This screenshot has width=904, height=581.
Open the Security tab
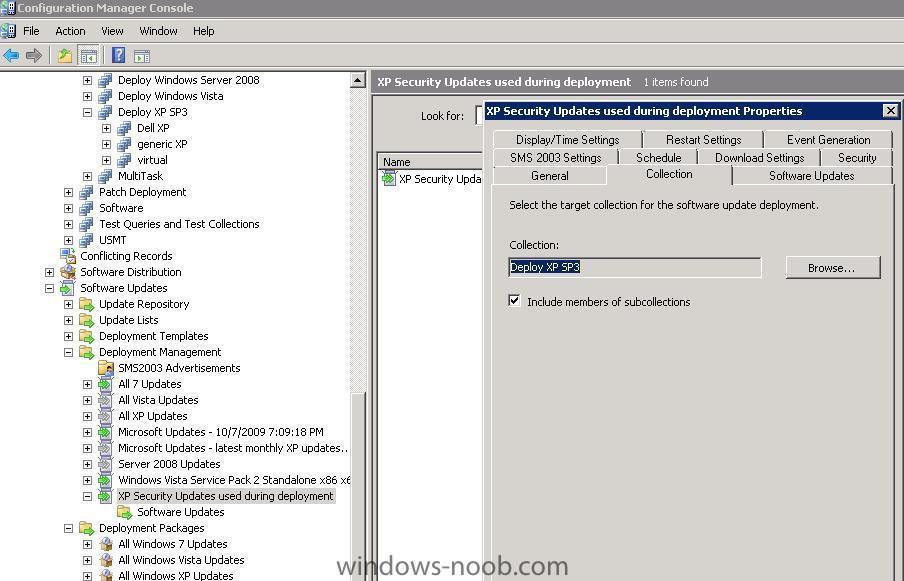pyautogui.click(x=857, y=157)
